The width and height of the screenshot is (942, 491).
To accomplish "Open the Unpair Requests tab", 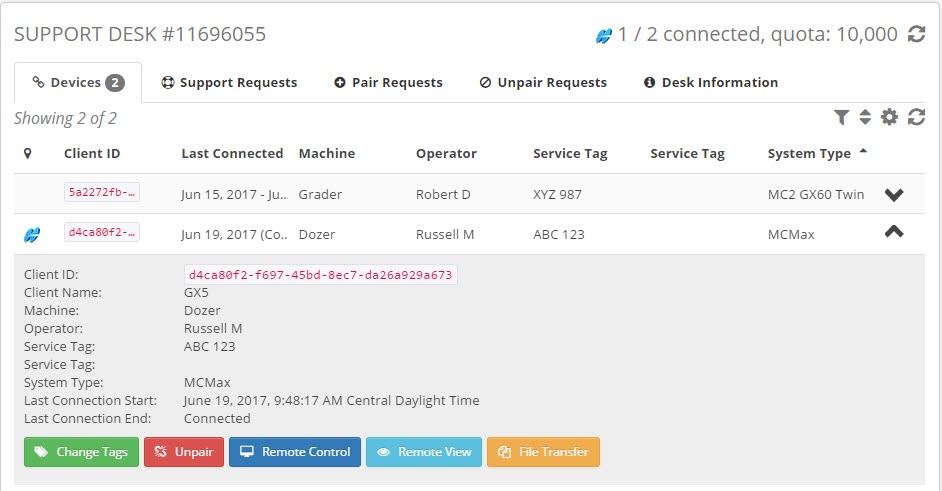I will click(543, 83).
